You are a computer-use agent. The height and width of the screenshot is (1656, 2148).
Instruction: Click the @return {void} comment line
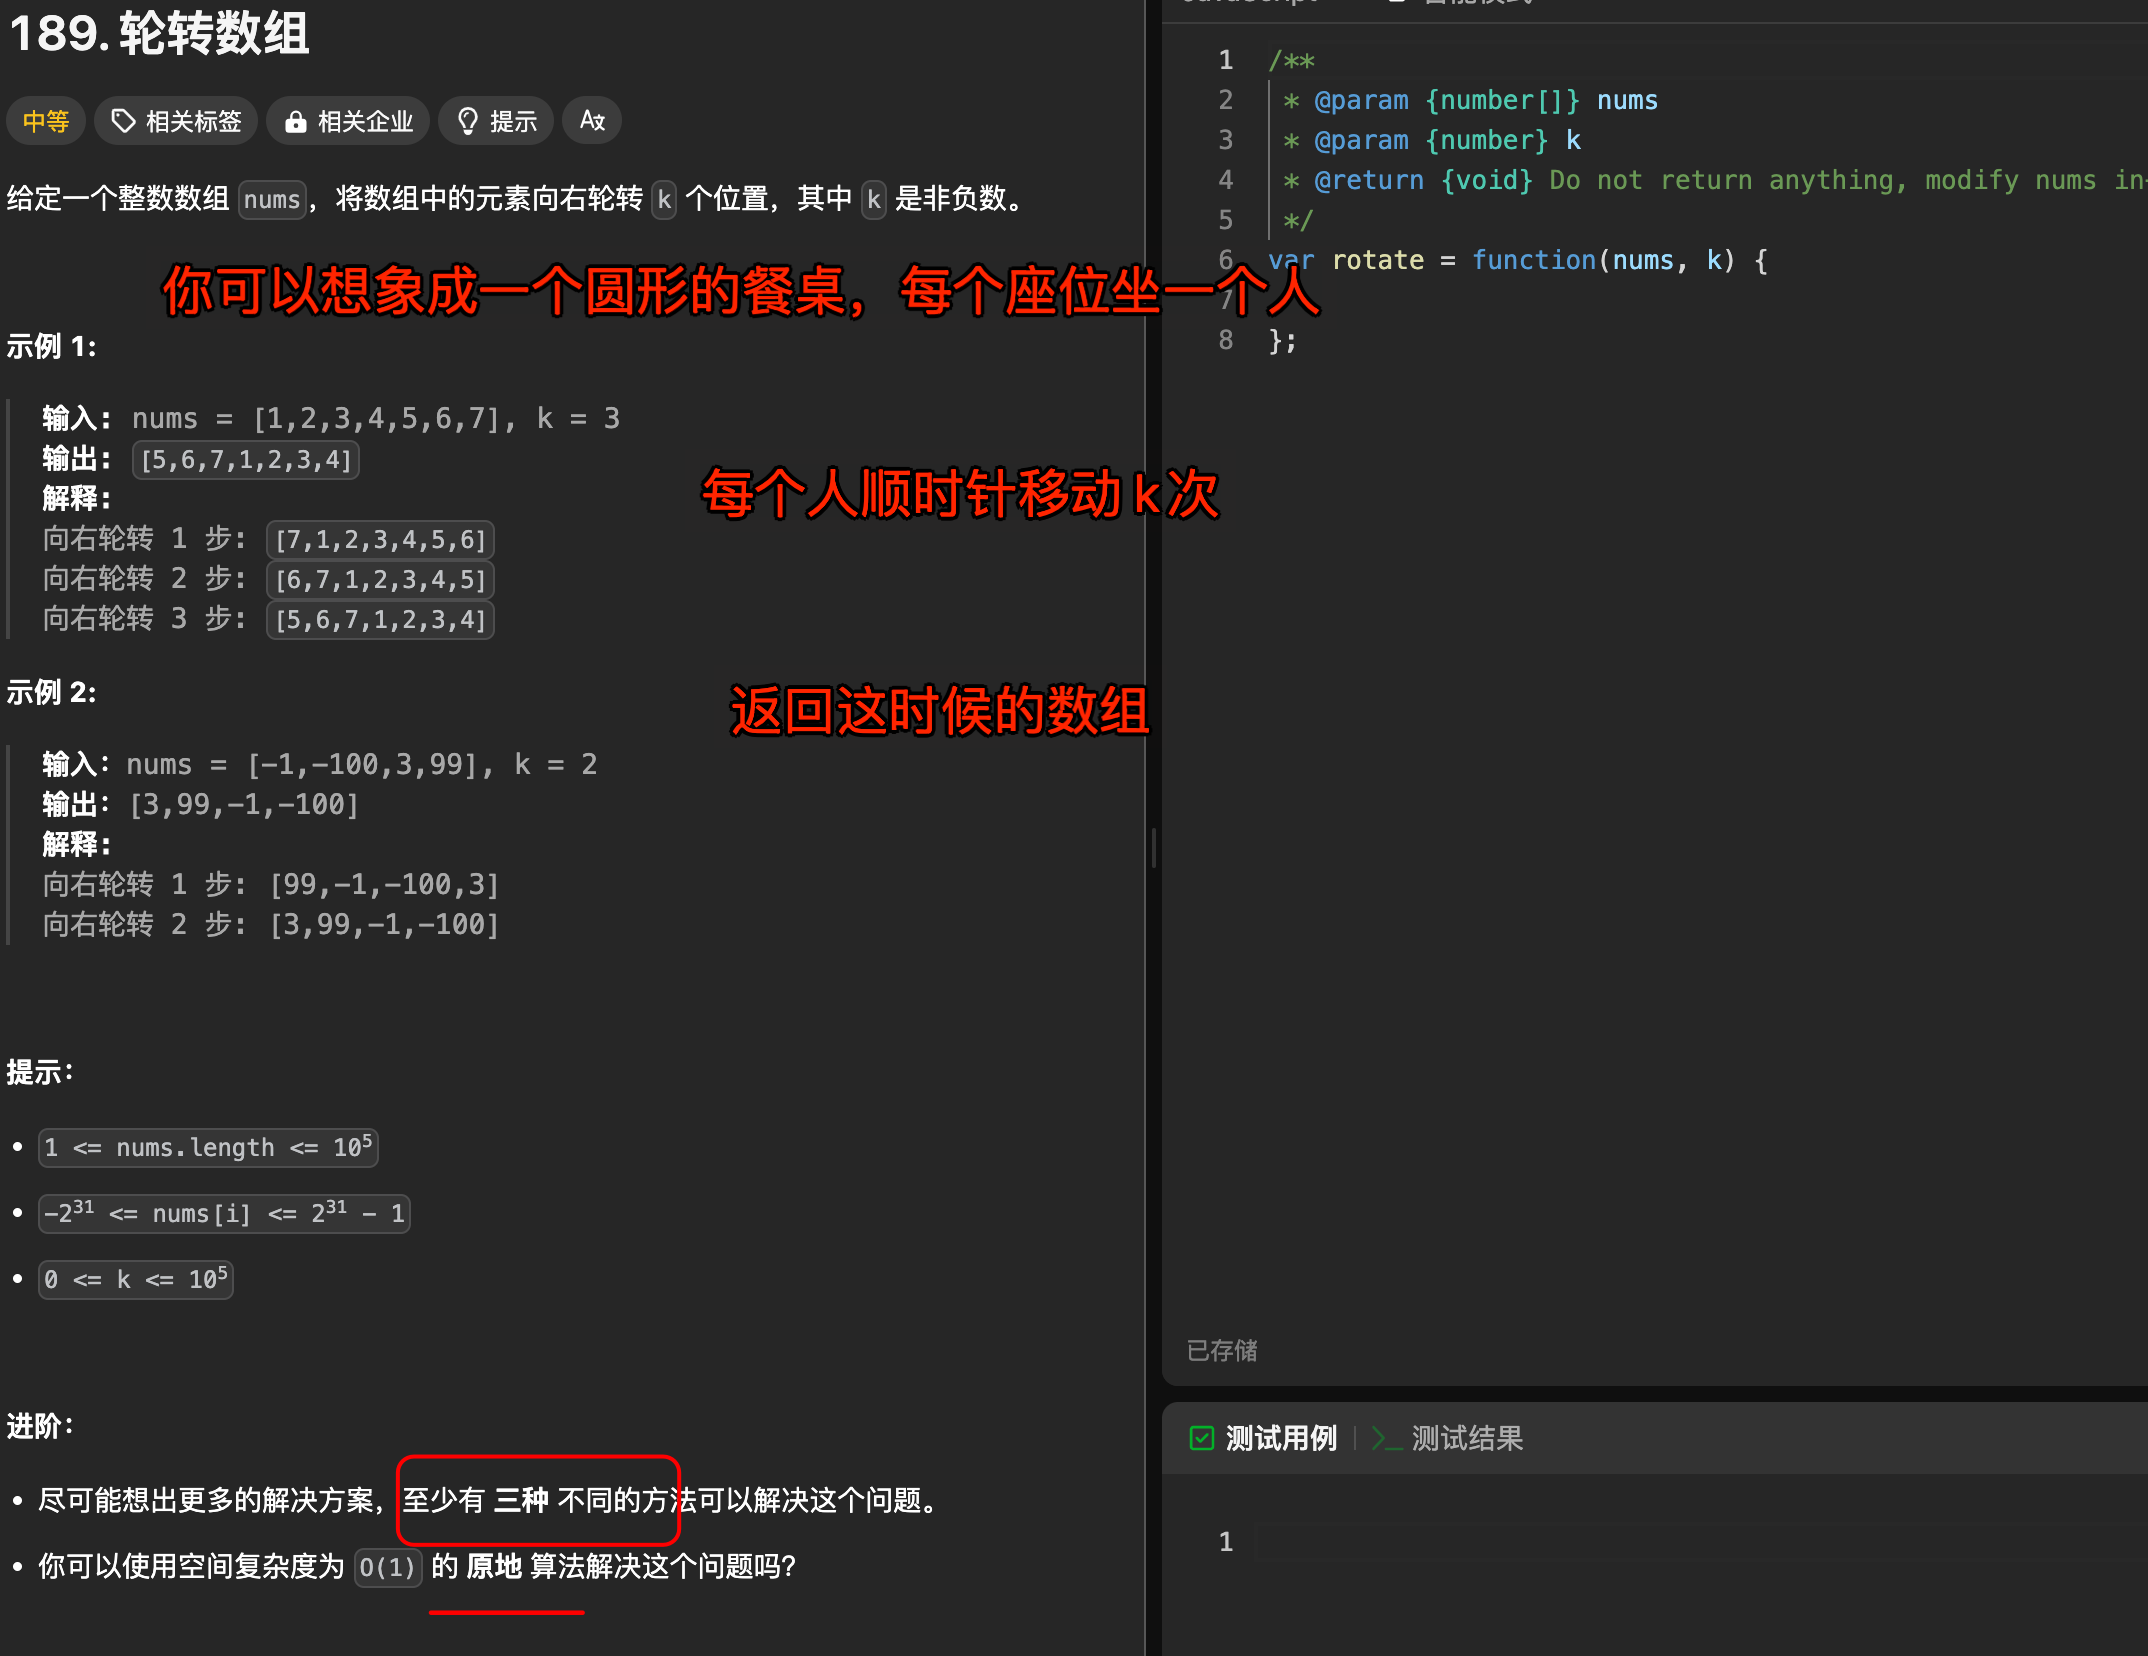(1712, 180)
